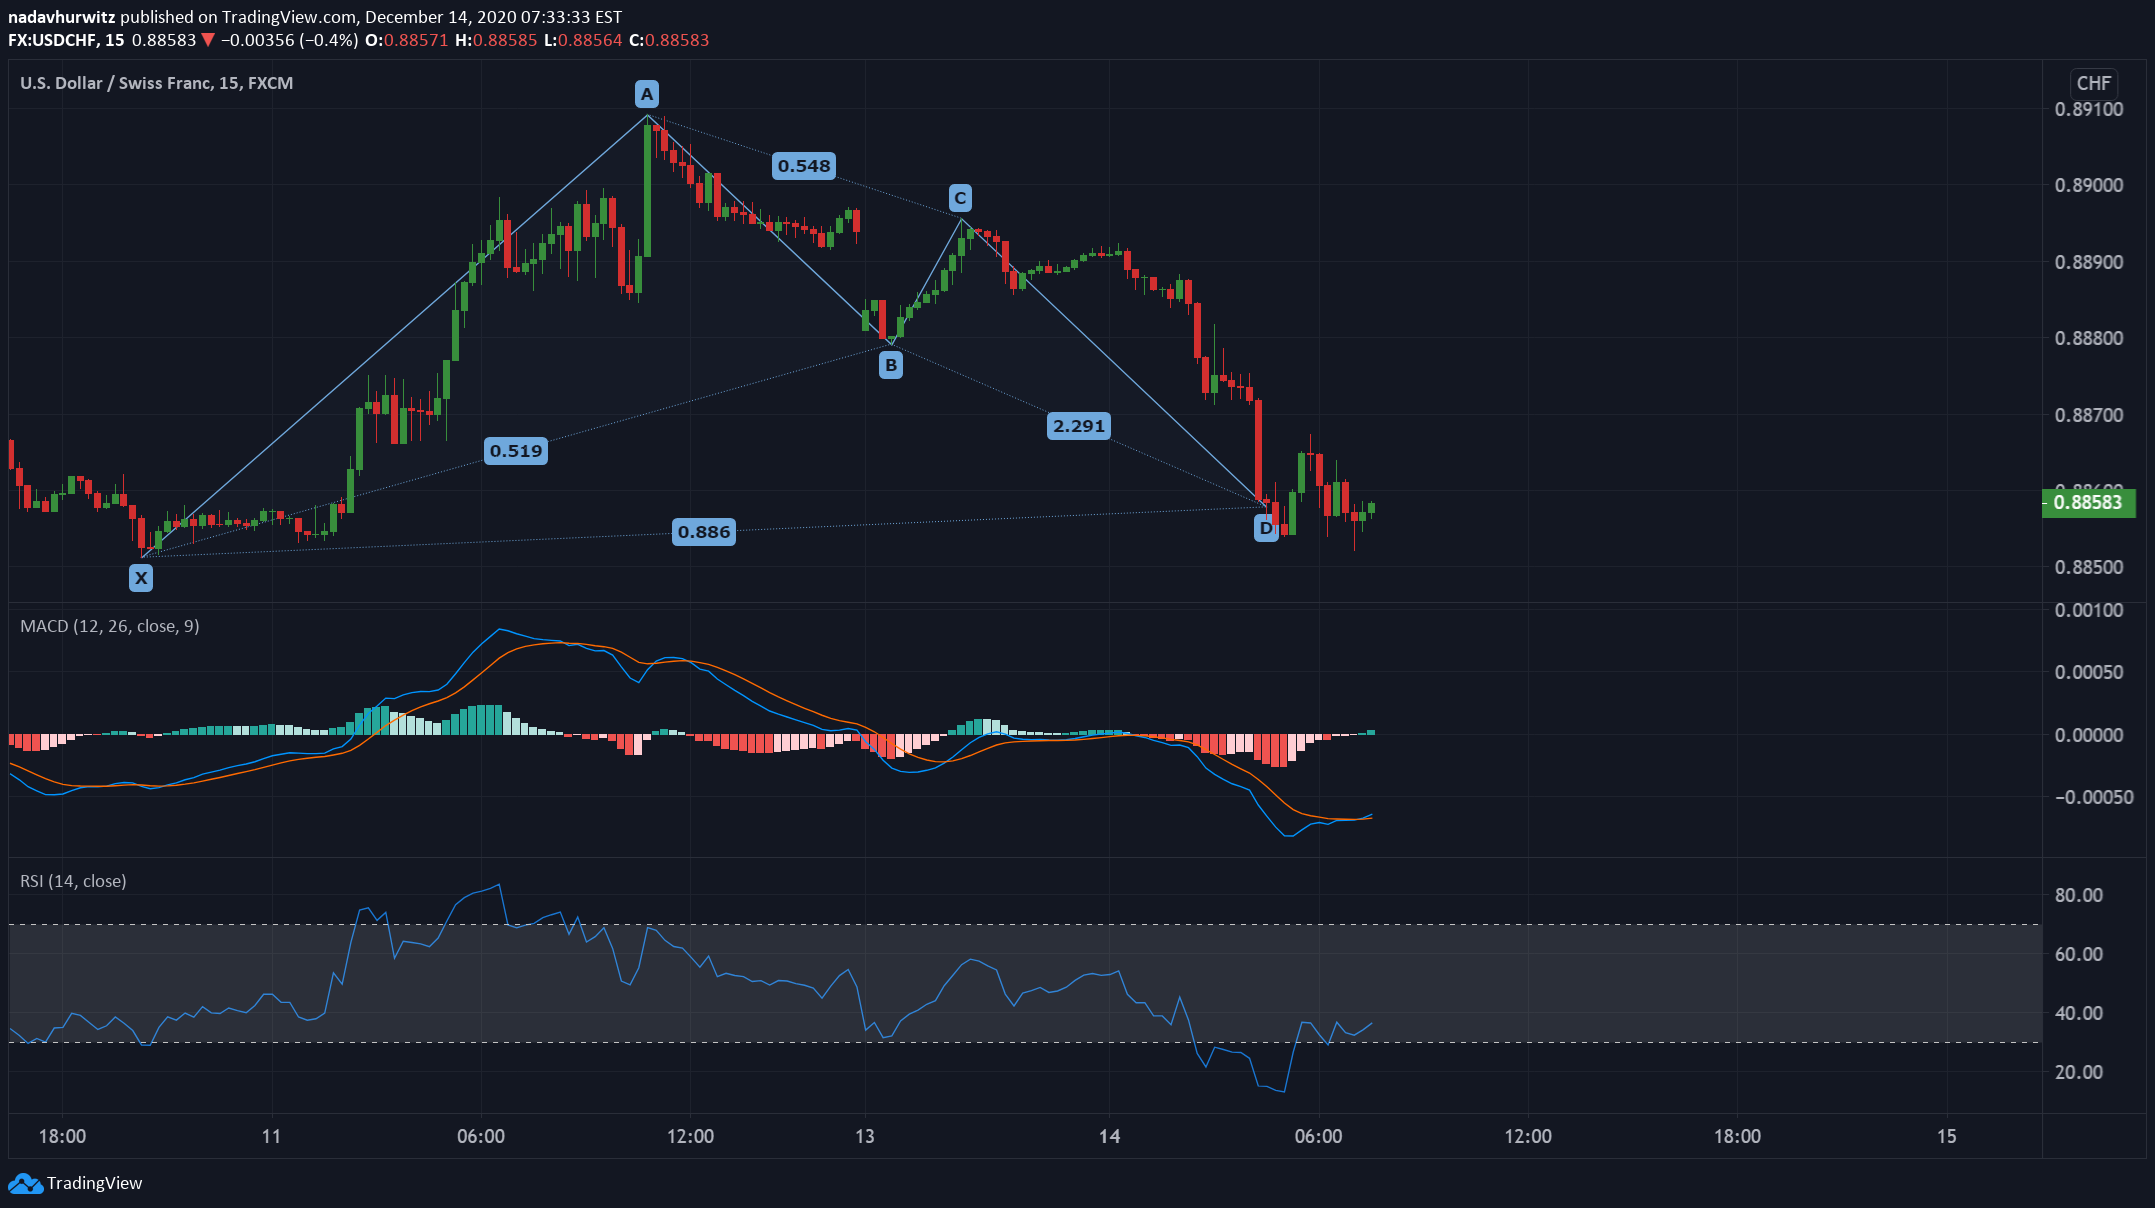Click the A point label at the peak
Viewport: 2155px width, 1208px height.
click(647, 94)
